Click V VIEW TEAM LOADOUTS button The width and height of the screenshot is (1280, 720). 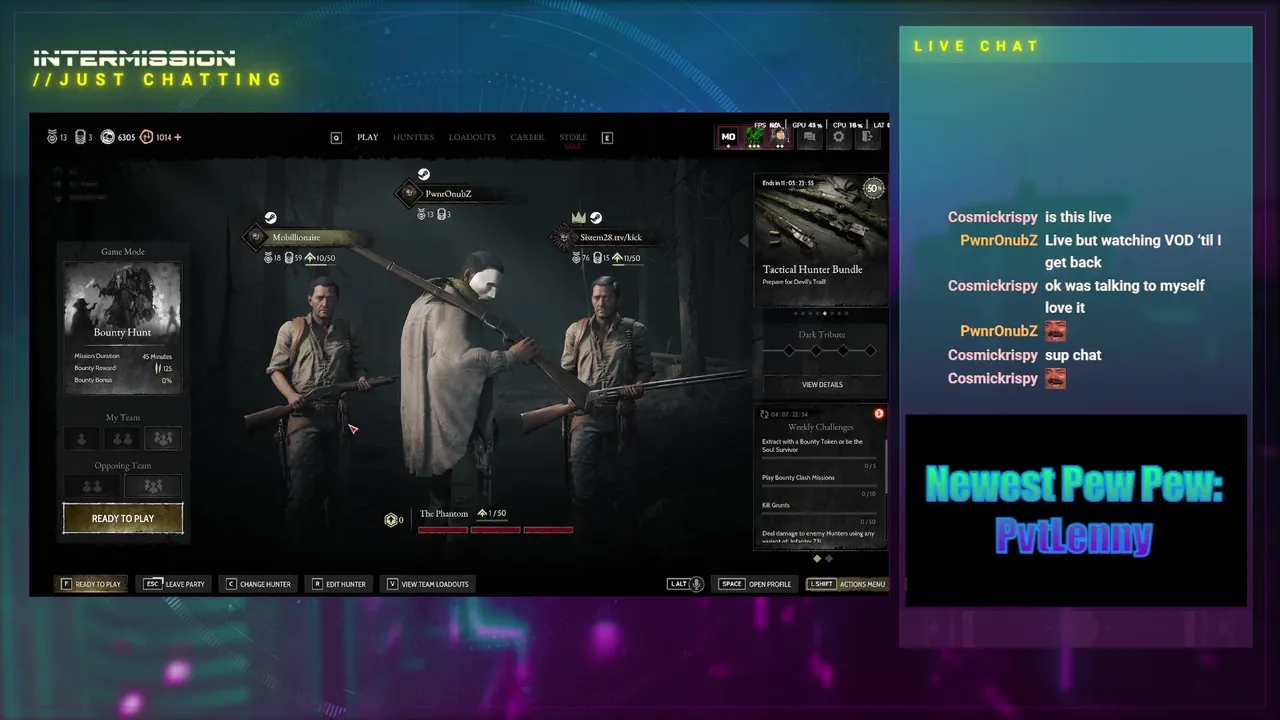tap(428, 584)
